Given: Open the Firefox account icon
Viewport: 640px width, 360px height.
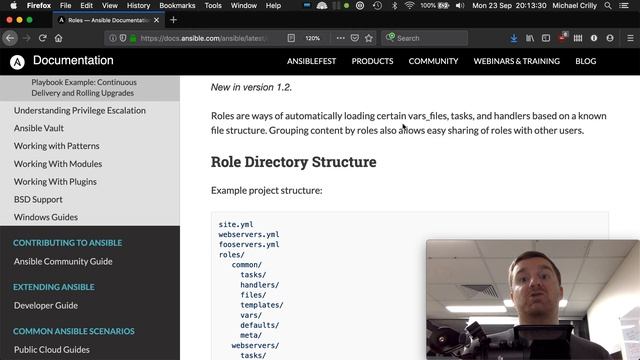Looking at the screenshot, I should point(610,38).
